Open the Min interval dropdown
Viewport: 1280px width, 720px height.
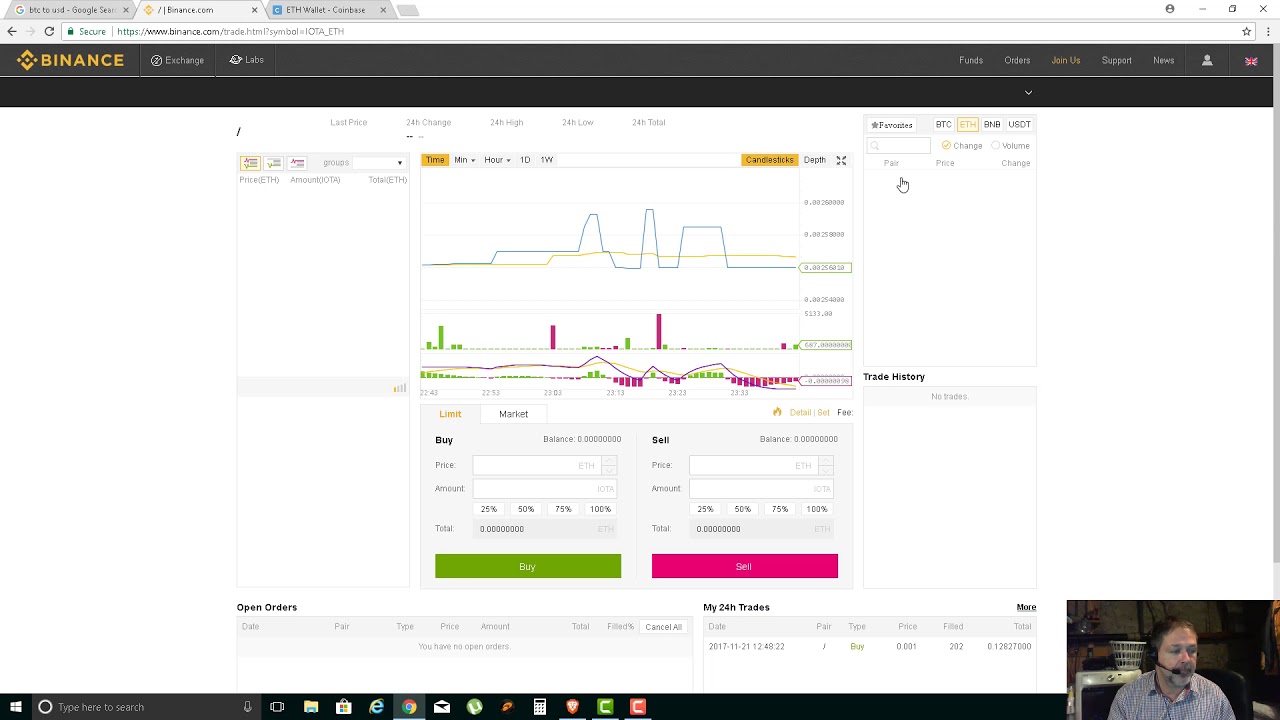[x=464, y=160]
